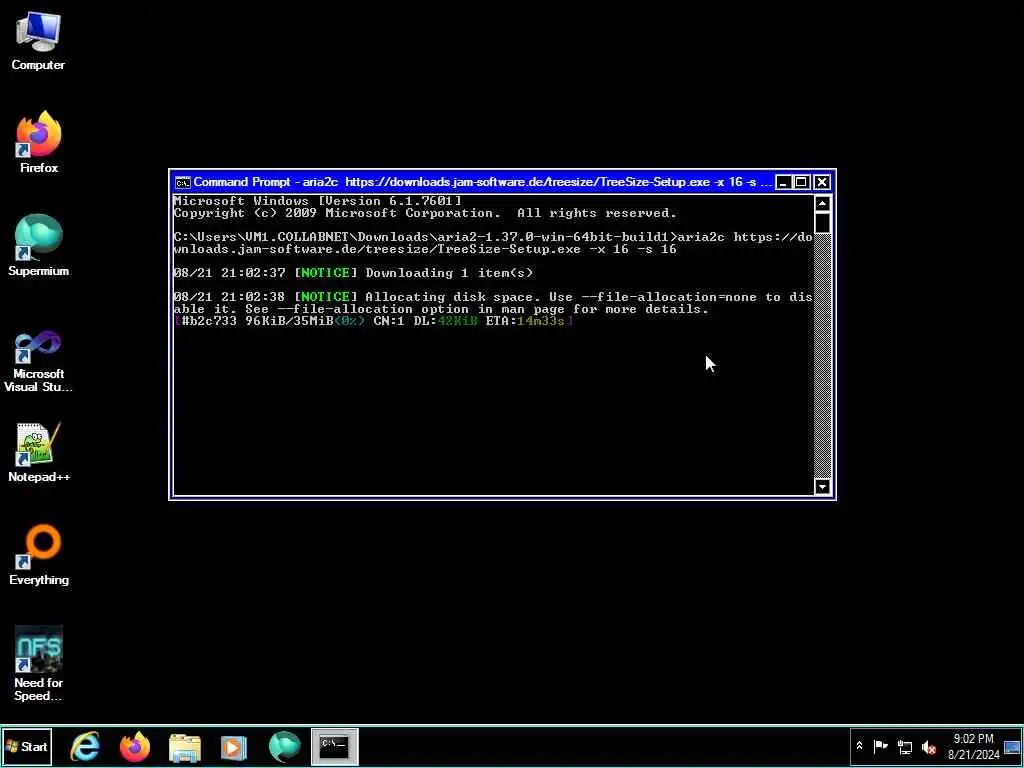Click the Copyright 2009 Microsoft line
The width and height of the screenshot is (1024, 768).
tap(425, 213)
